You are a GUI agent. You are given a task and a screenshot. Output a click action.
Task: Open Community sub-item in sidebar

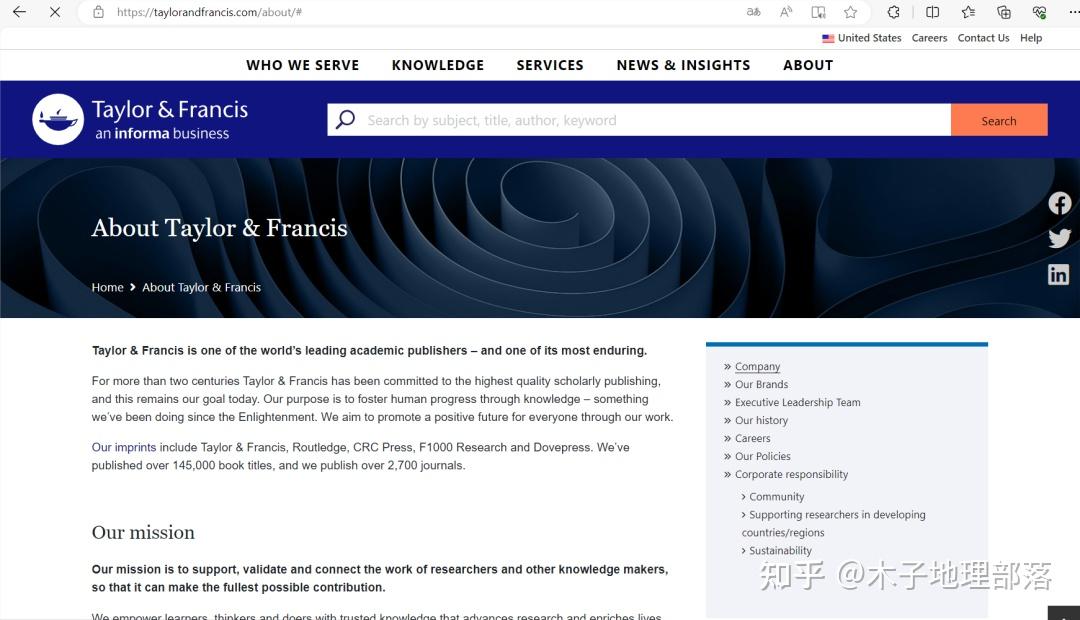click(776, 497)
